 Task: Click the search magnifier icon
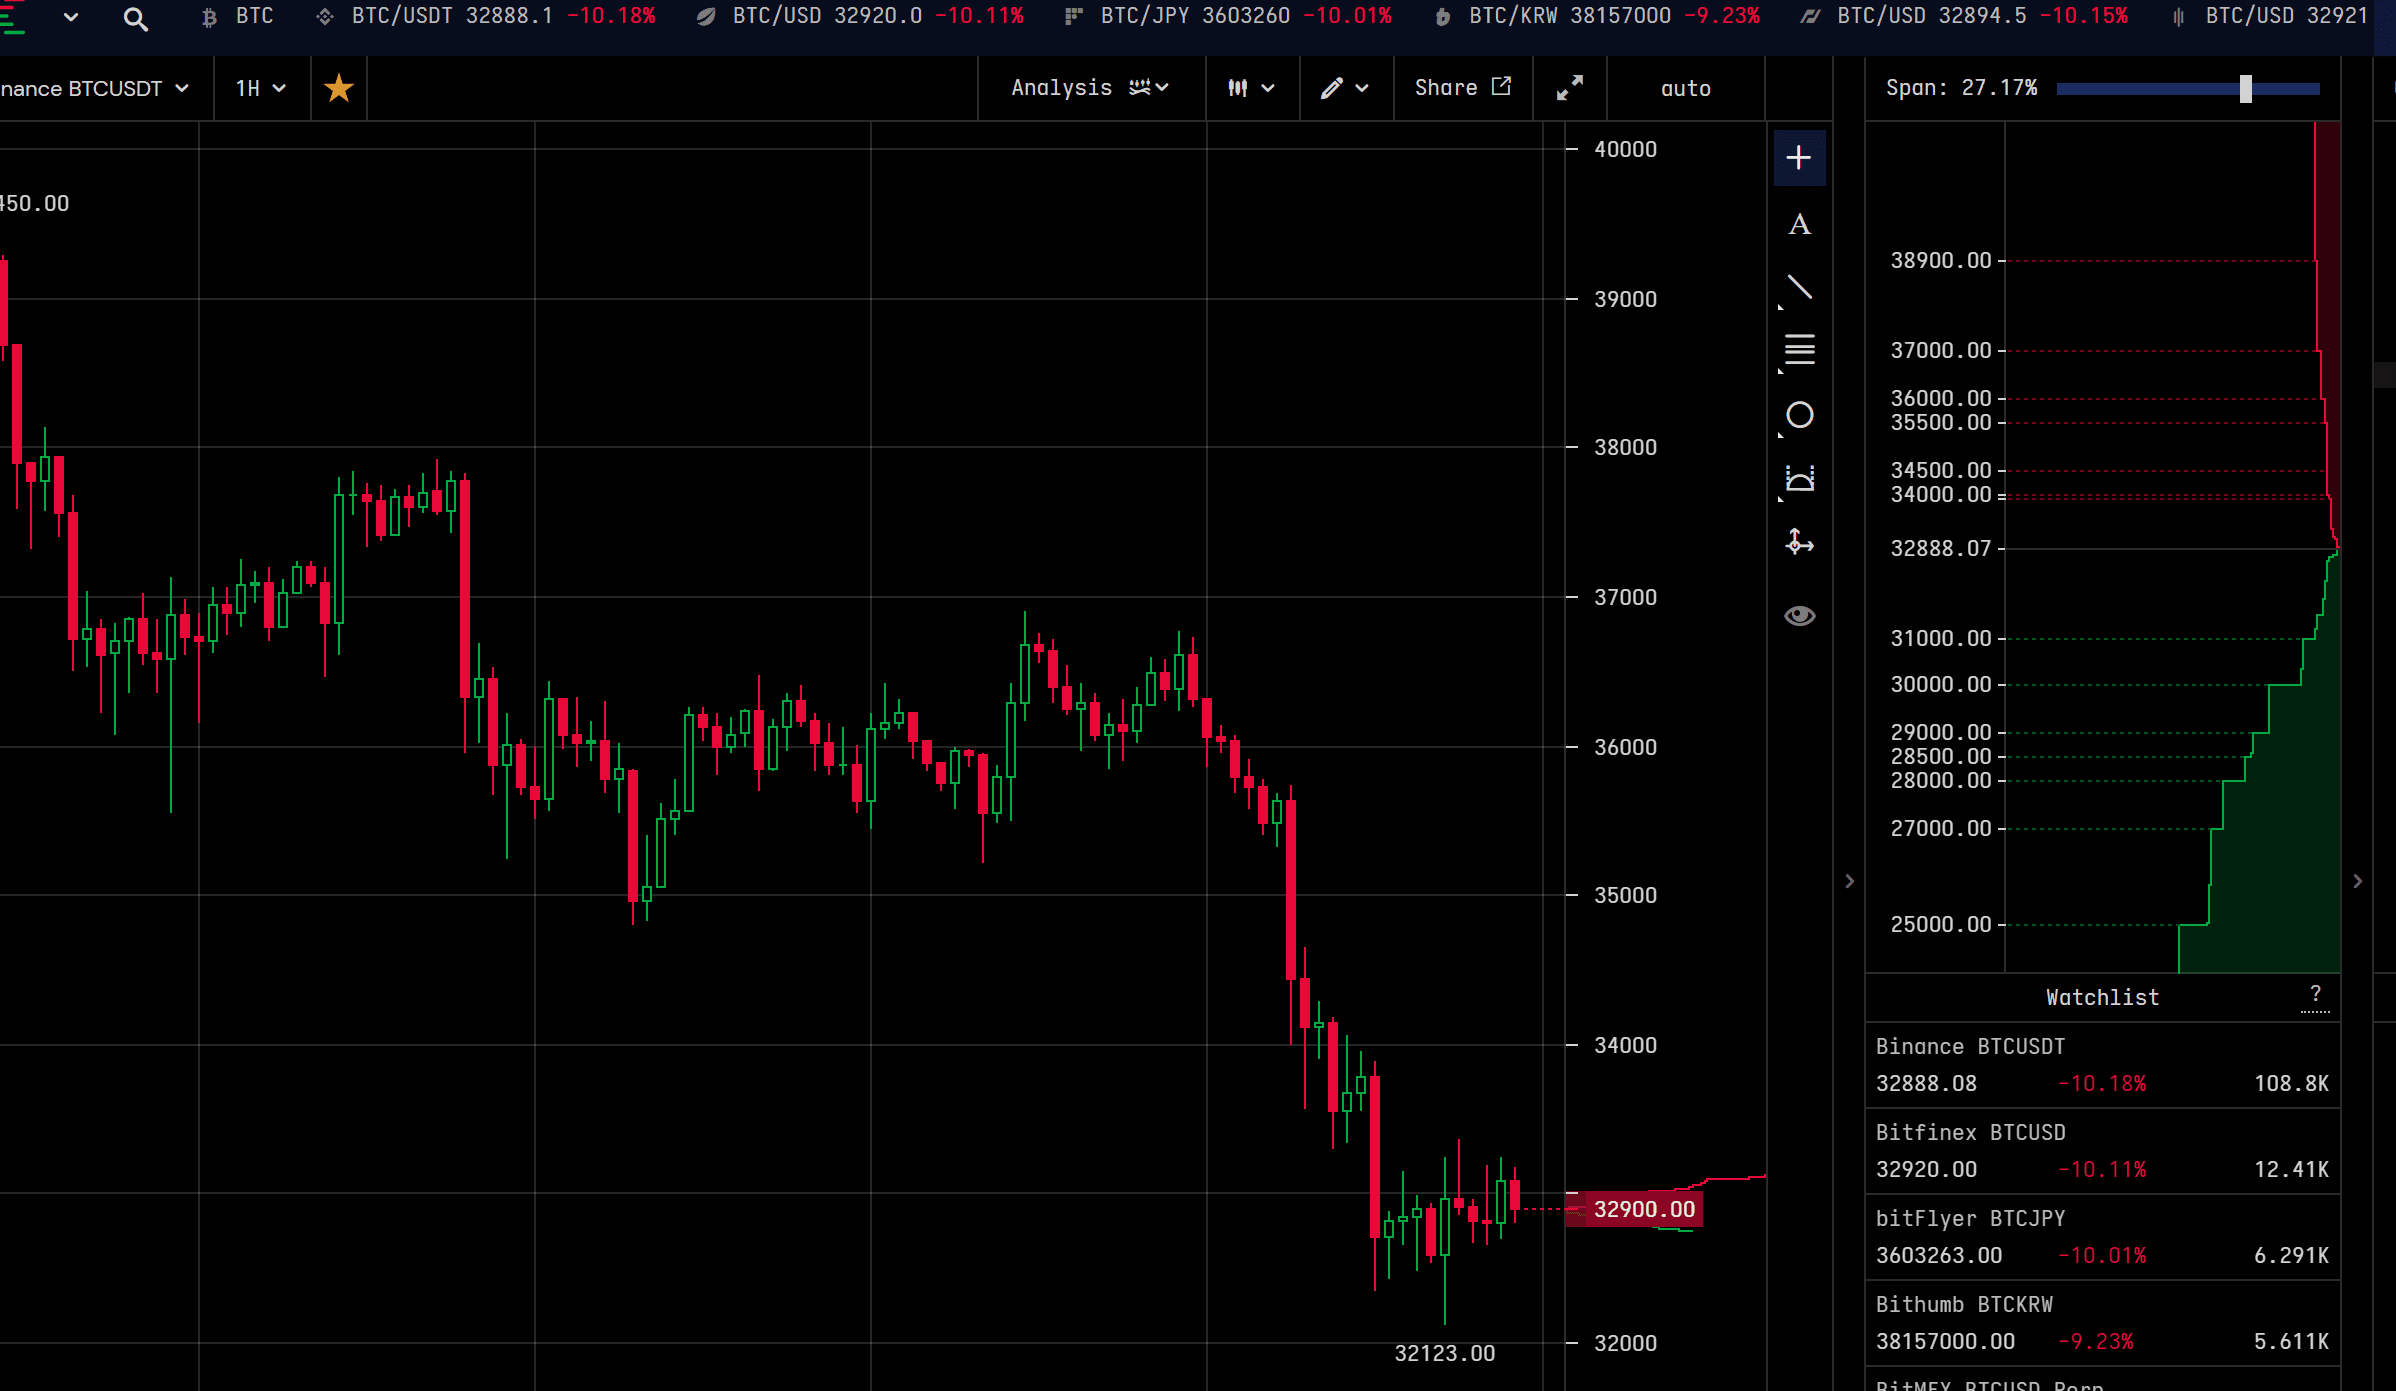(135, 18)
